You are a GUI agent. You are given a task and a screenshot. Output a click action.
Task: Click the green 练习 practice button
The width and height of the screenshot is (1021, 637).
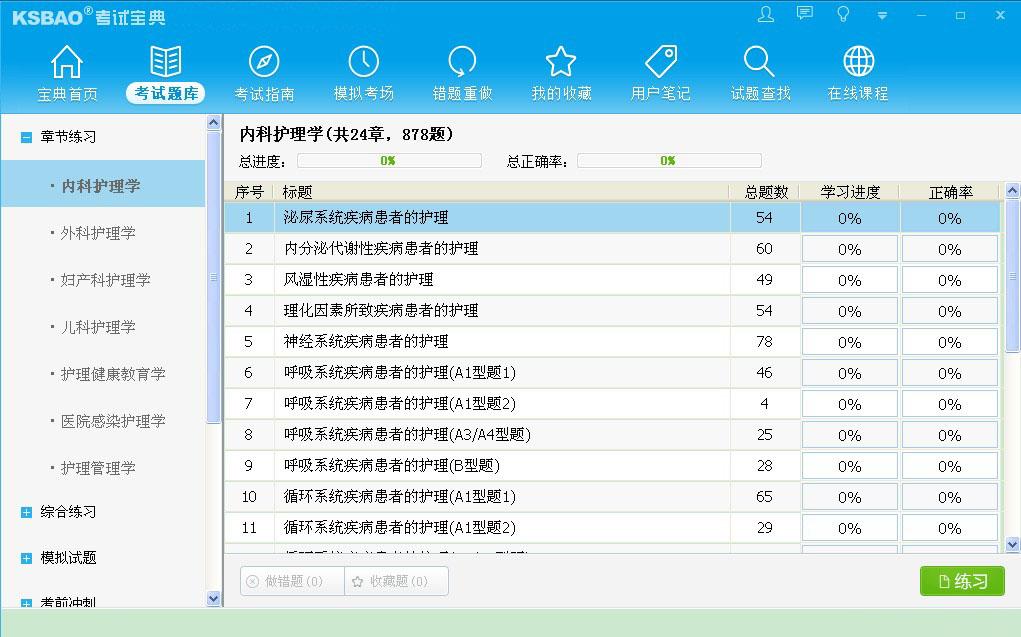[x=962, y=581]
